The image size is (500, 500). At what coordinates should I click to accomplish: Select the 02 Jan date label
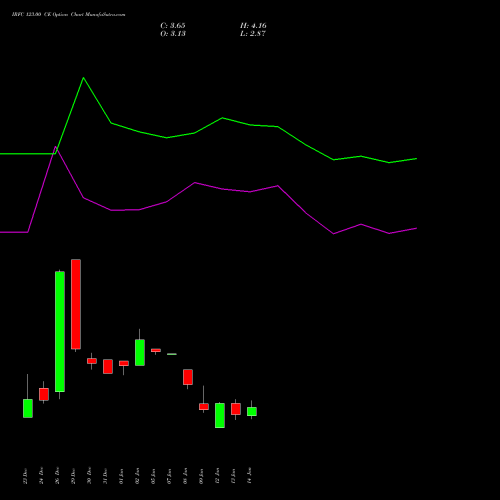[x=137, y=476]
